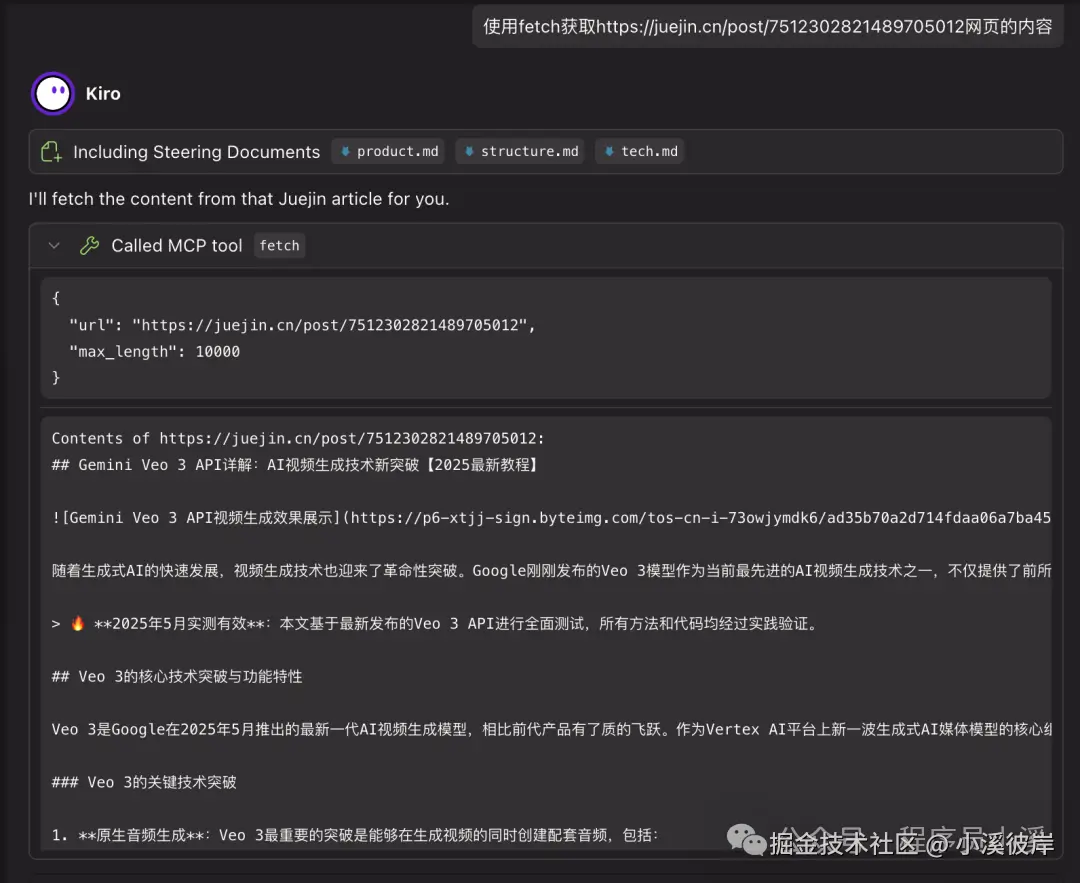This screenshot has height=883, width=1080.
Task: Open the structure.md steering document
Action: pyautogui.click(x=520, y=151)
